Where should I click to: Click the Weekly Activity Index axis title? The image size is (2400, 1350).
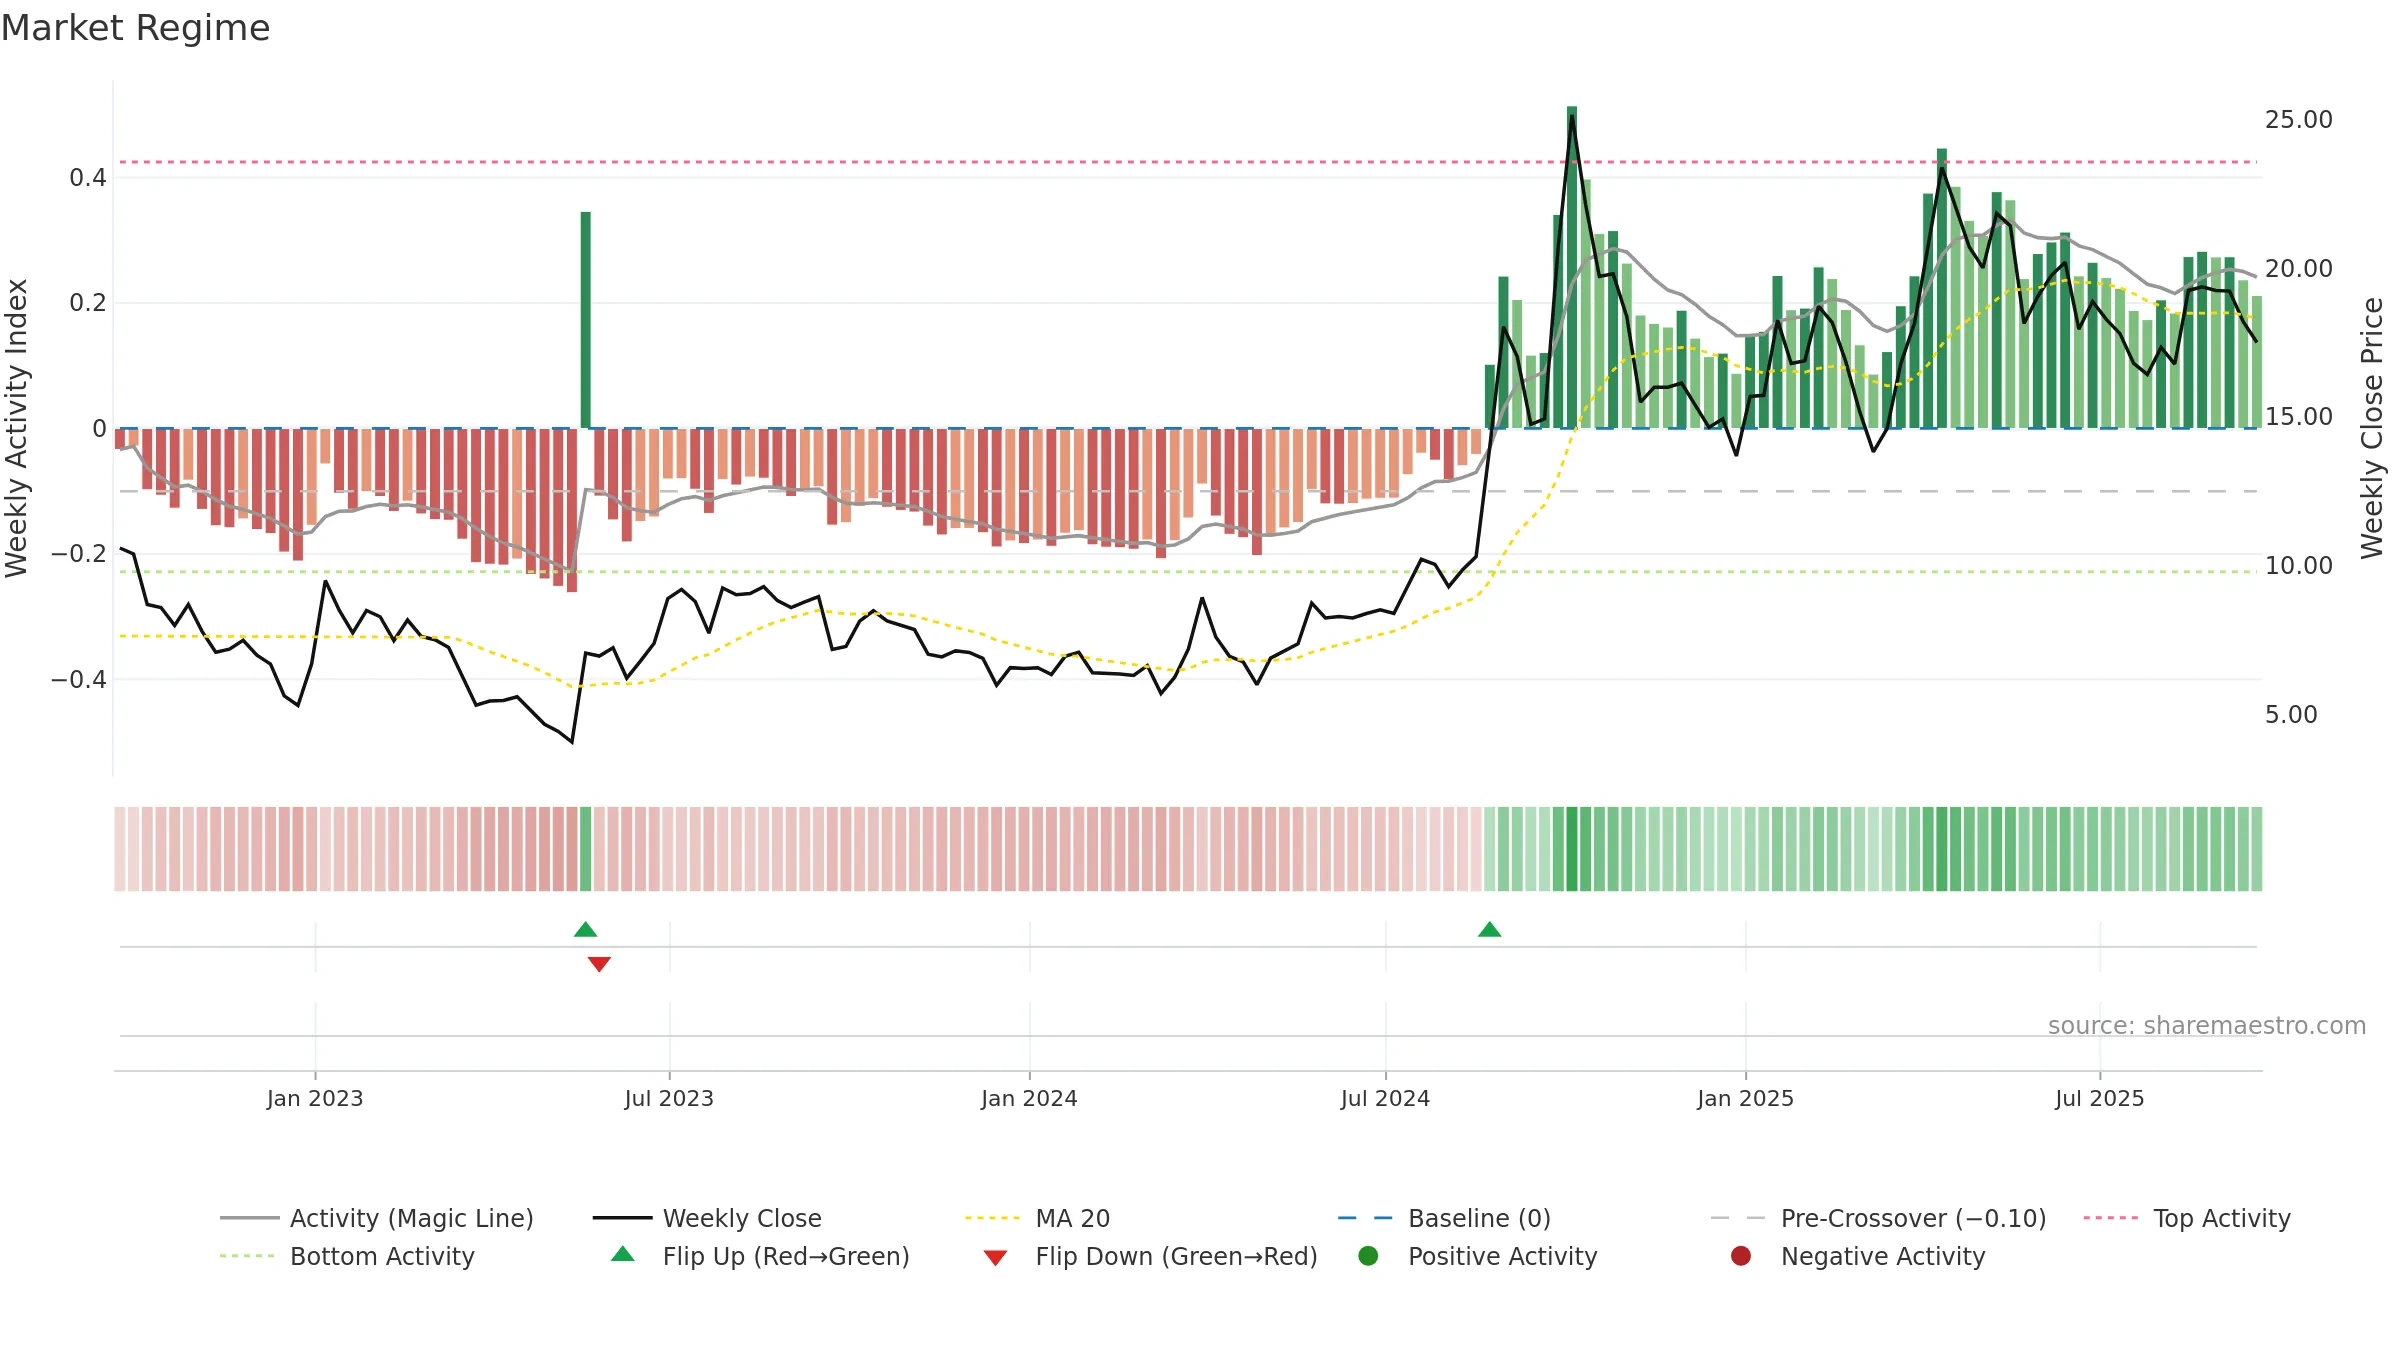pos(17,428)
